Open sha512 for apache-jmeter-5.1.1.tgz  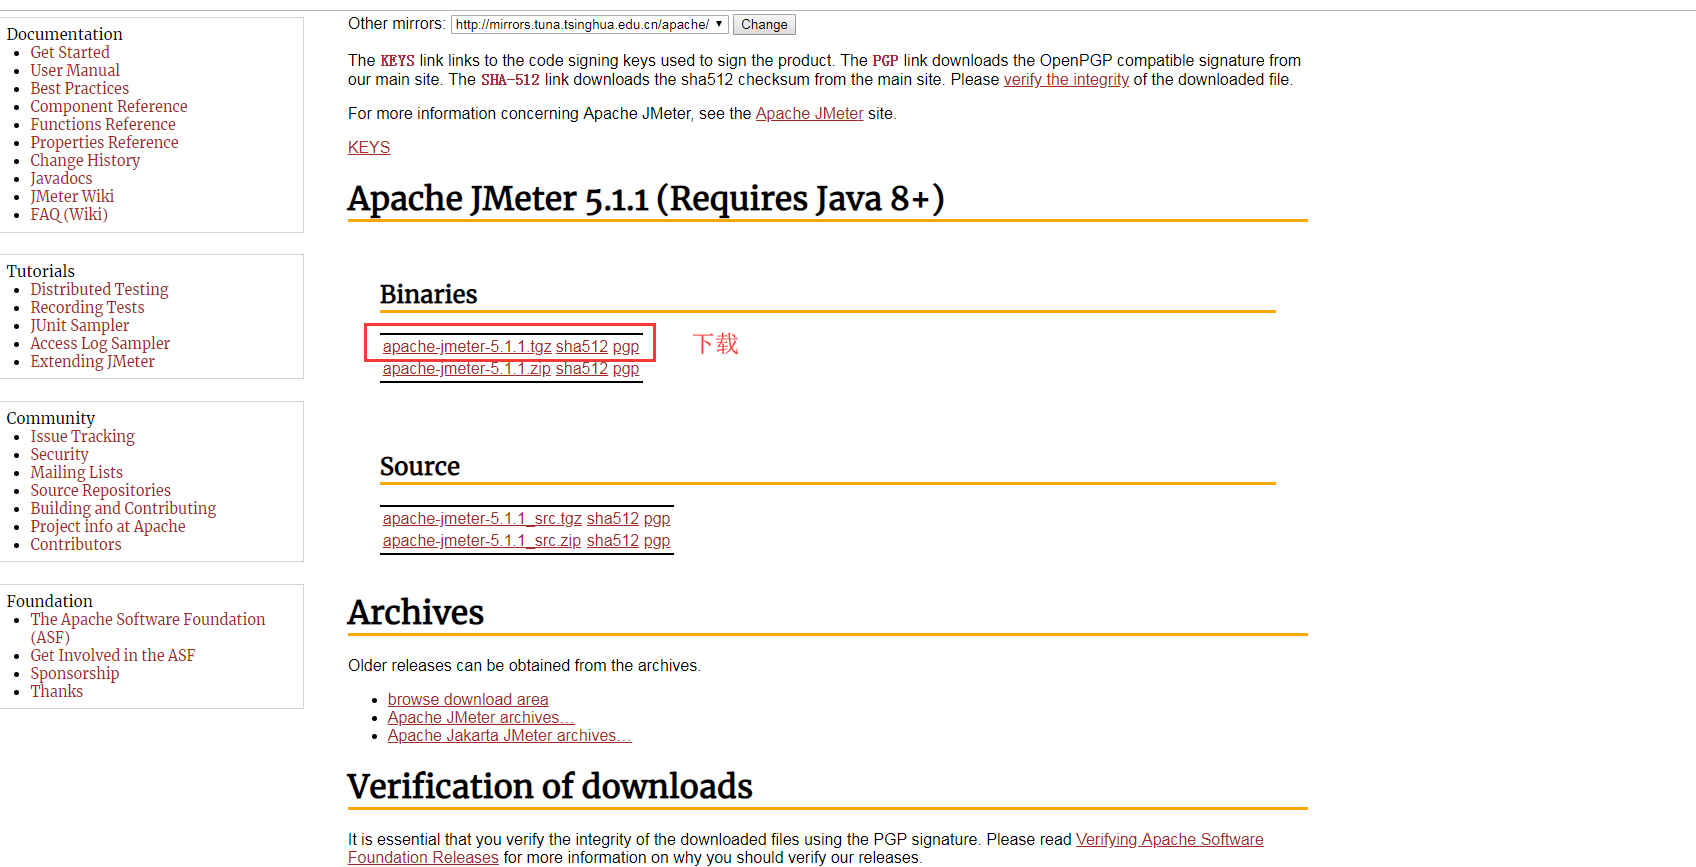click(582, 346)
